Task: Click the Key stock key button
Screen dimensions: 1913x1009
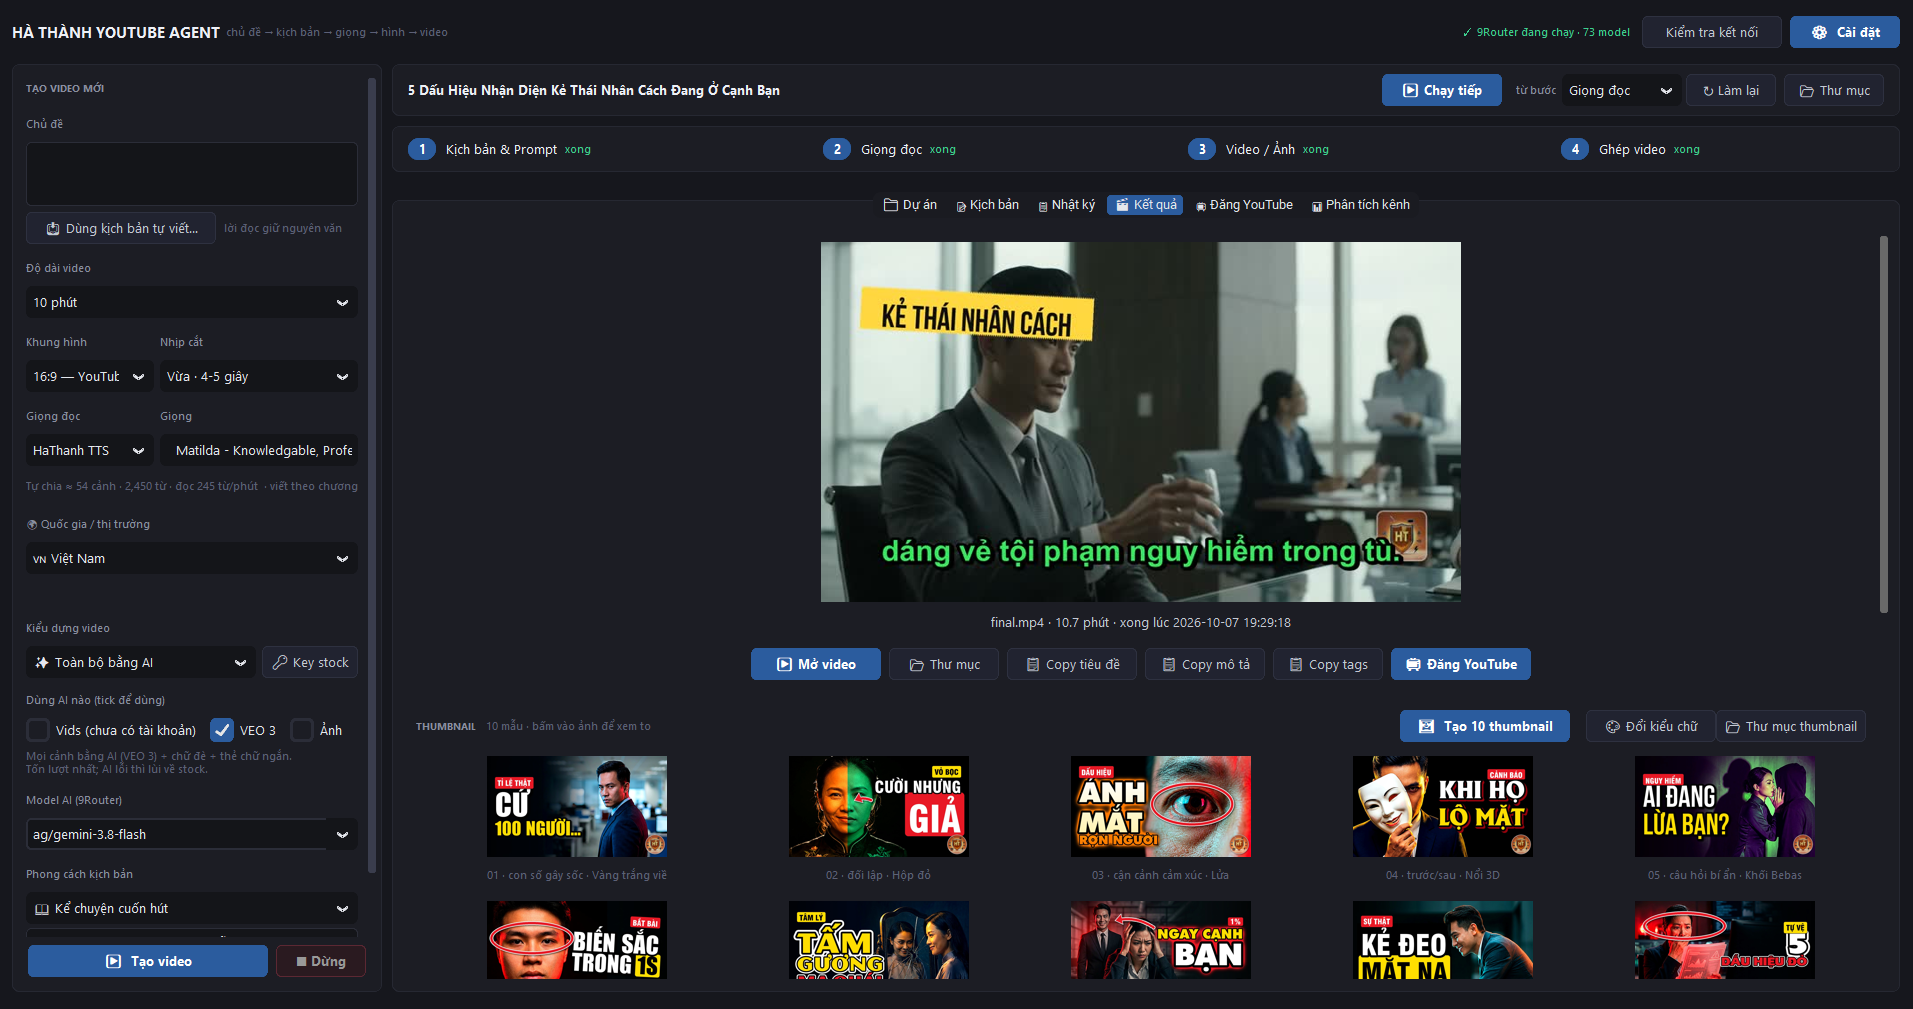Action: click(310, 662)
